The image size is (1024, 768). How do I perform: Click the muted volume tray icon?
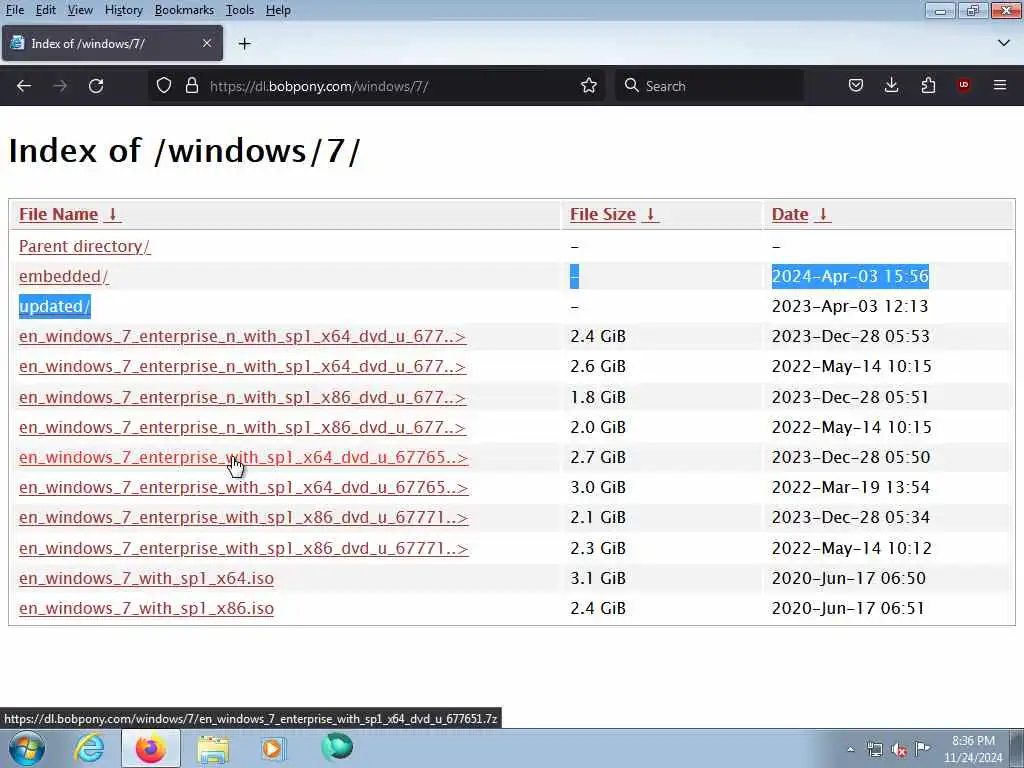(899, 750)
